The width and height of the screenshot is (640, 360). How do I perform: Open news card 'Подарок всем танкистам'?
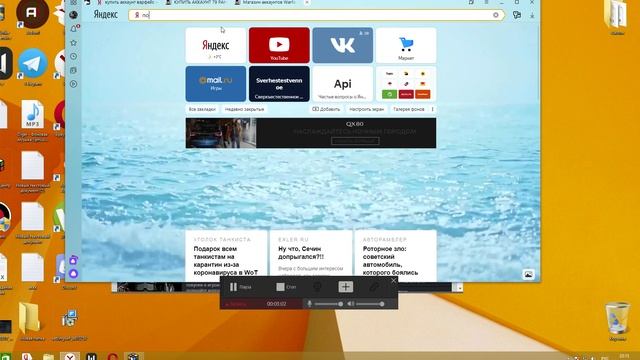point(226,256)
